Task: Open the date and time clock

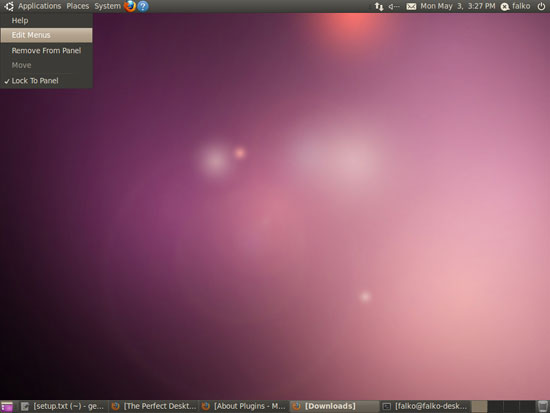Action: 458,6
